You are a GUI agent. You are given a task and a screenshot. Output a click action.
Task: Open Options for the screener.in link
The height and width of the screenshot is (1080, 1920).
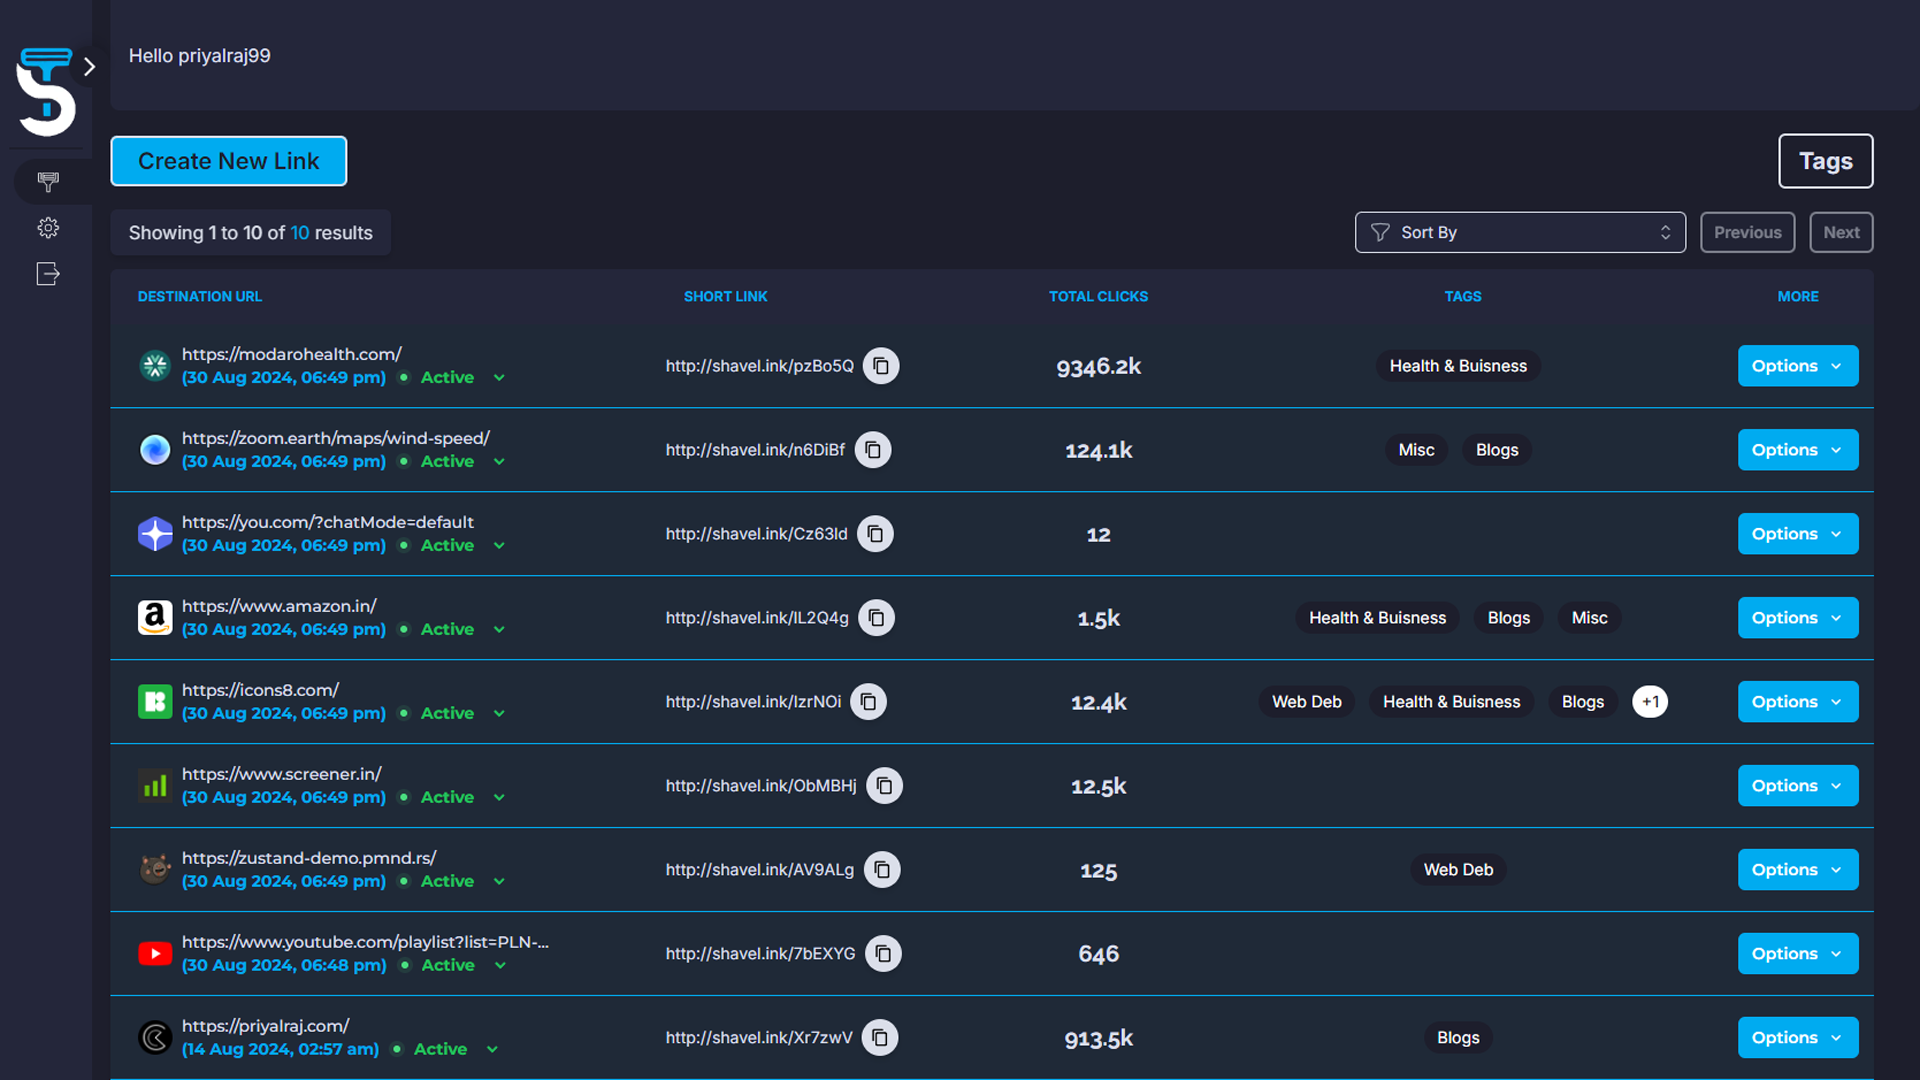1797,785
